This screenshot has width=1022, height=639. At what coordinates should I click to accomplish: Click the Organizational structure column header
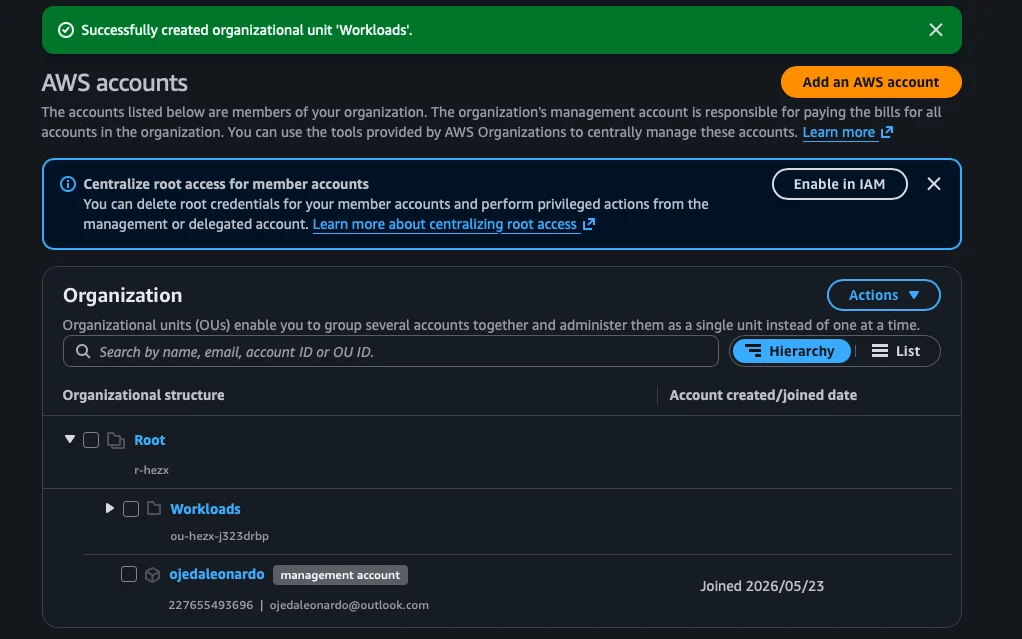tap(143, 395)
